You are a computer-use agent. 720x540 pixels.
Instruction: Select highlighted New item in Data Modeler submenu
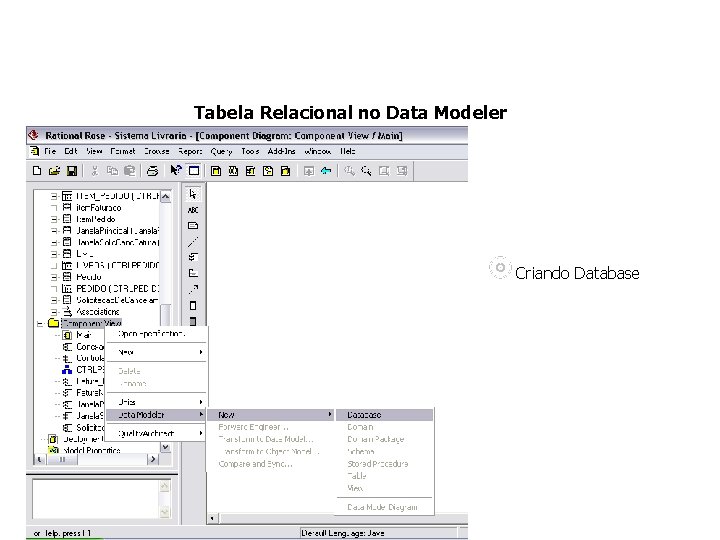click(270, 415)
